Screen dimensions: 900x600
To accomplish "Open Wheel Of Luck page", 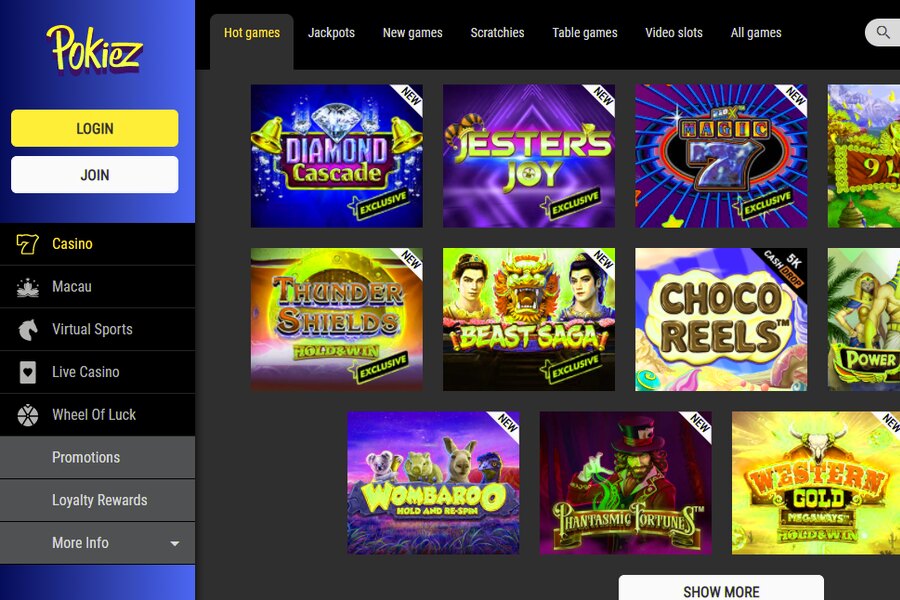I will click(98, 415).
